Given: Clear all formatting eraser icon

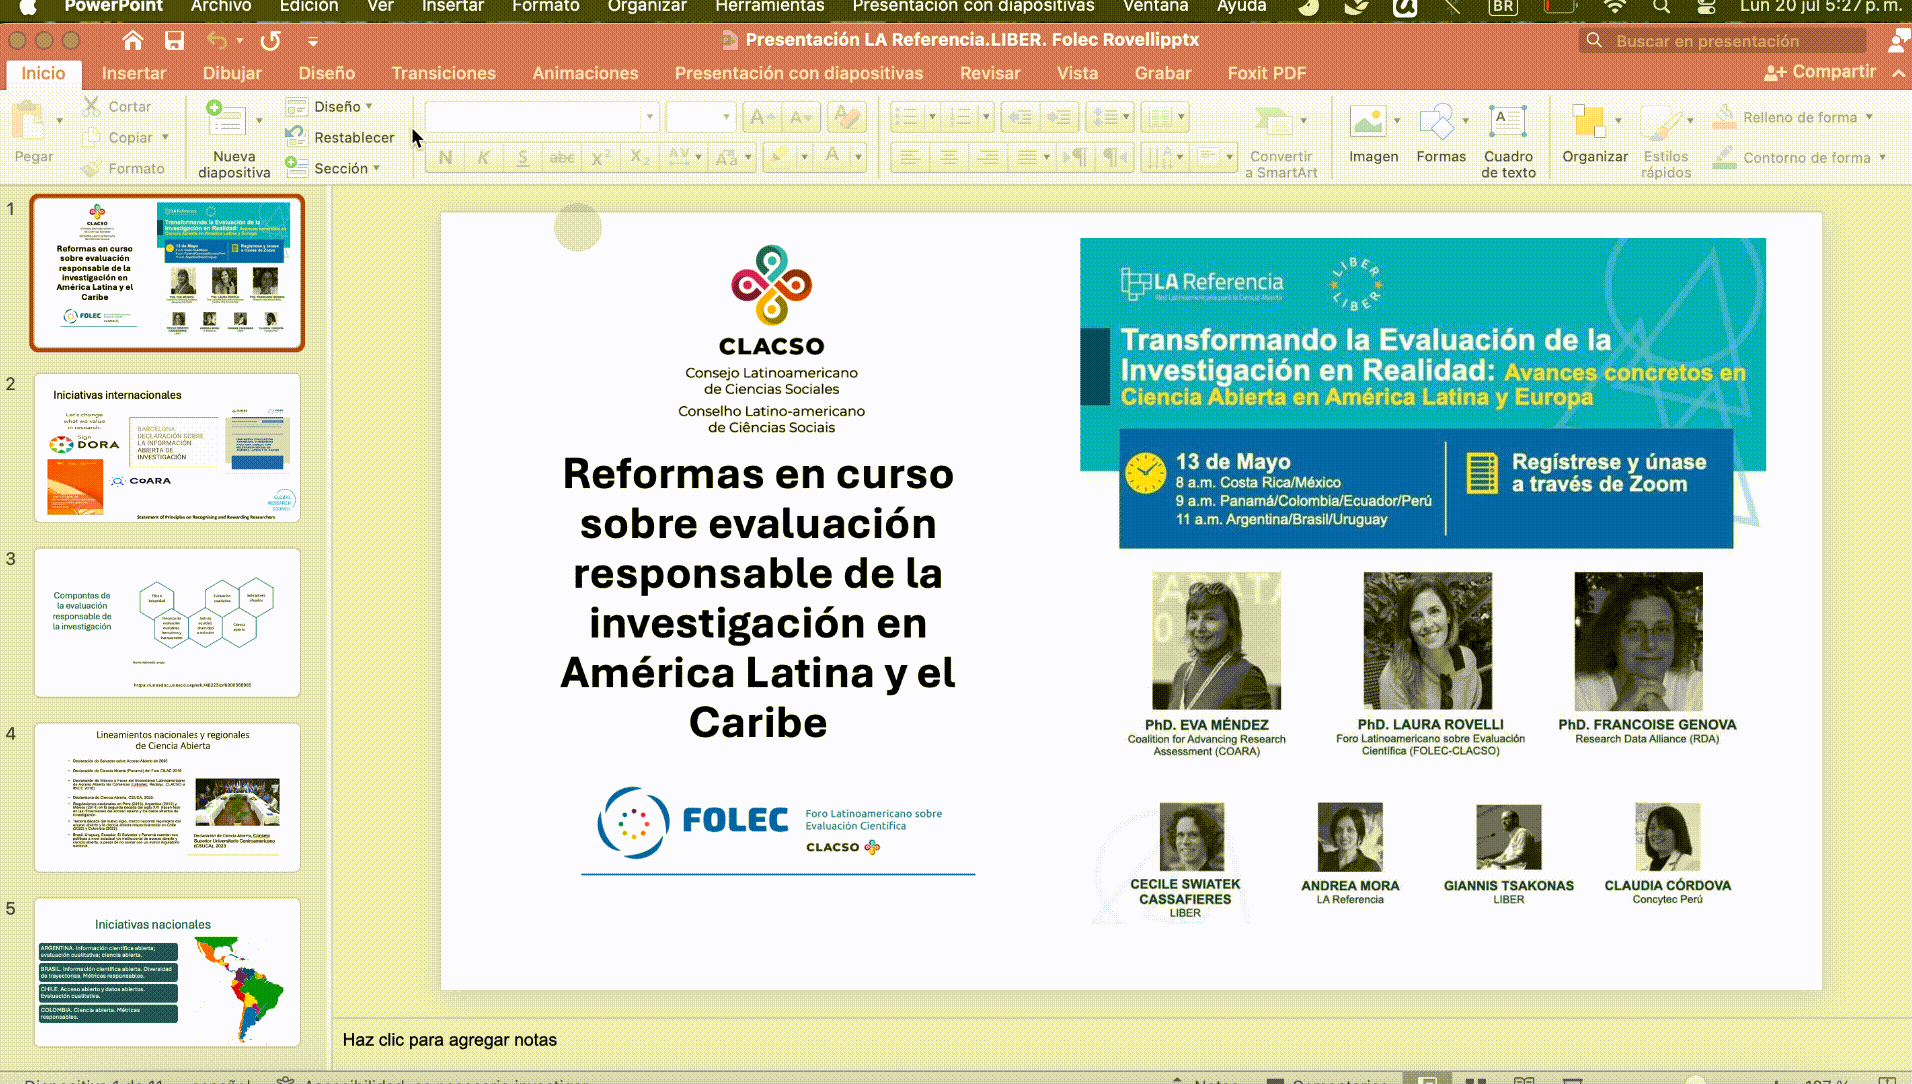Looking at the screenshot, I should (846, 117).
